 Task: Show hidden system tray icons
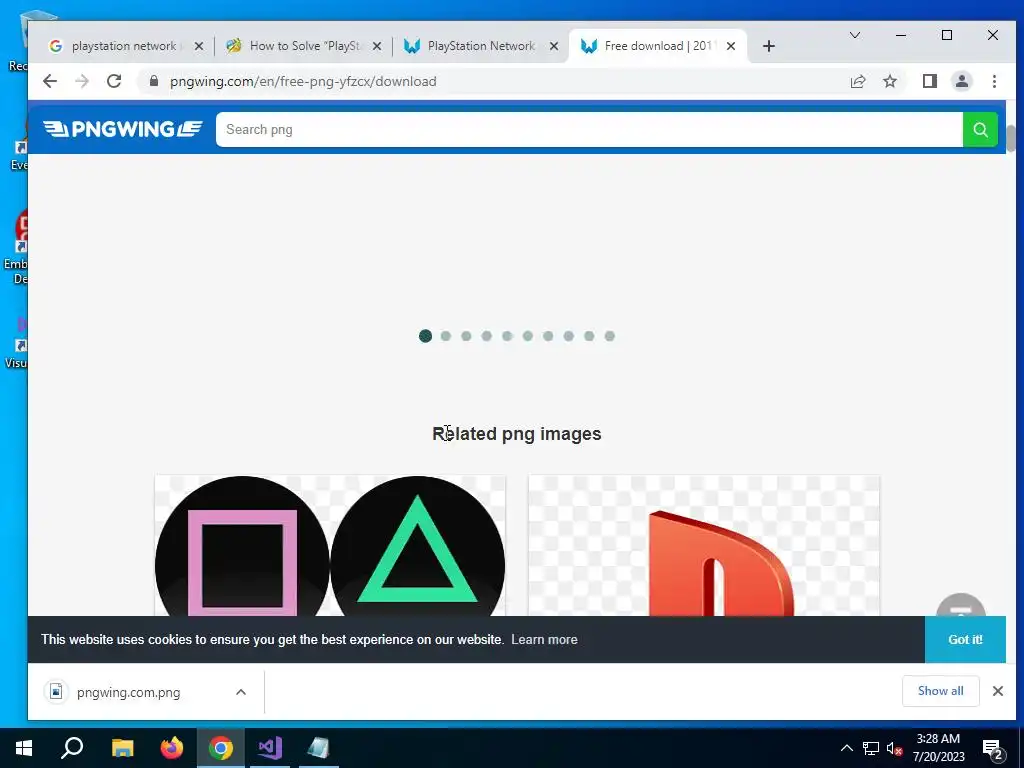coord(846,748)
